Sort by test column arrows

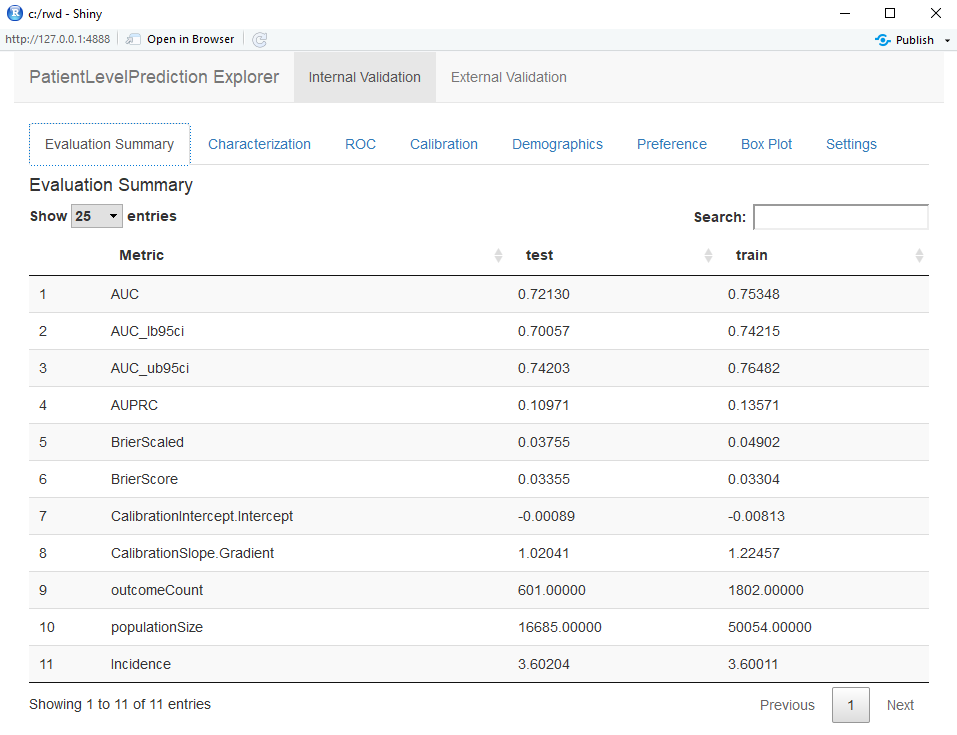[x=708, y=255]
